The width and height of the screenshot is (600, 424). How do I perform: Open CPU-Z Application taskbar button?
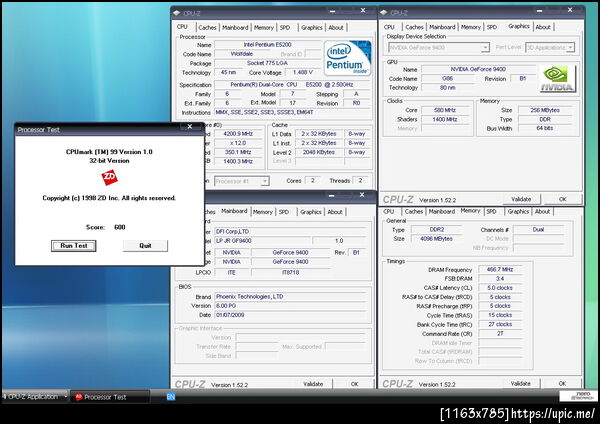[35, 397]
